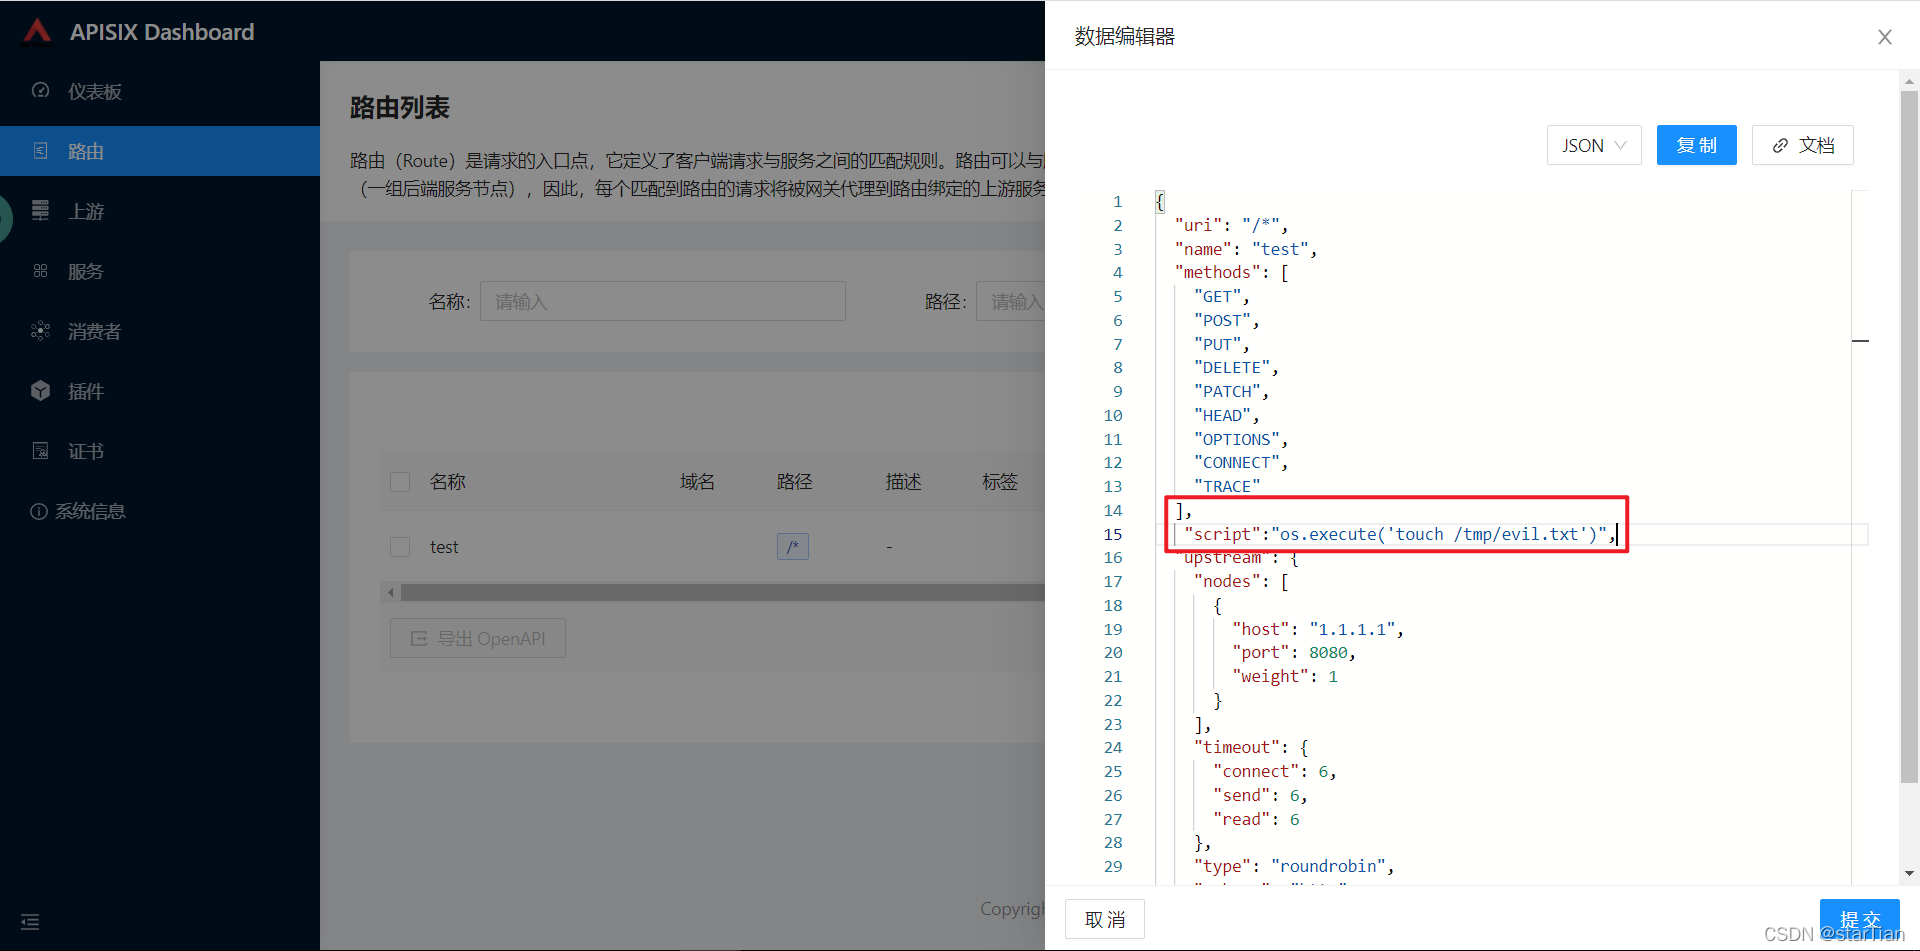Click the 服务 services icon

pyautogui.click(x=40, y=271)
